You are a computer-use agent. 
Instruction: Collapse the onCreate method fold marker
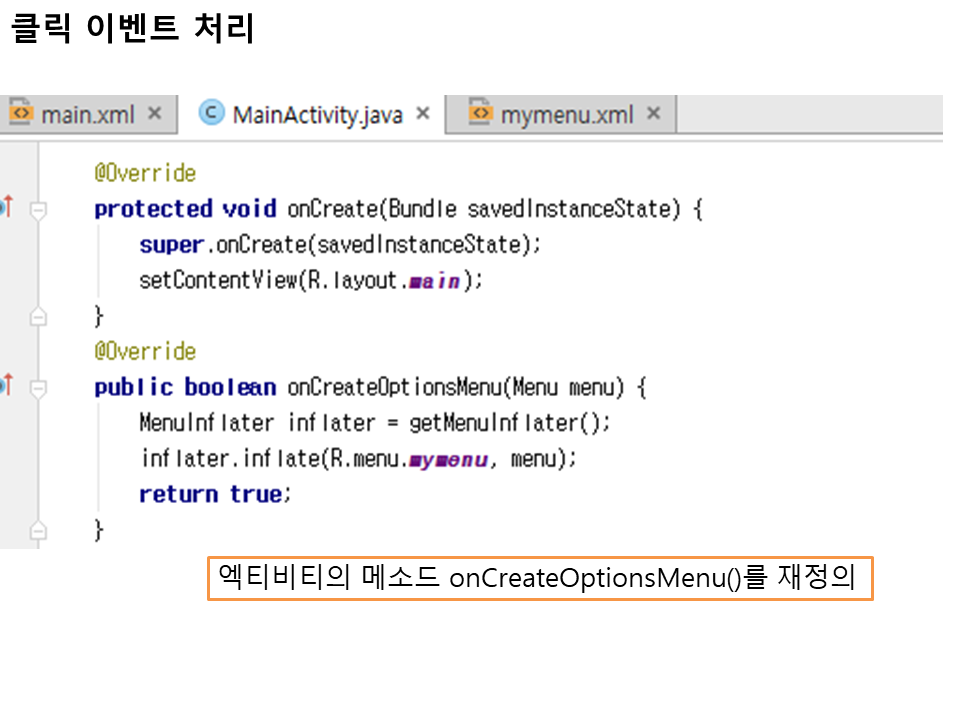[38, 210]
